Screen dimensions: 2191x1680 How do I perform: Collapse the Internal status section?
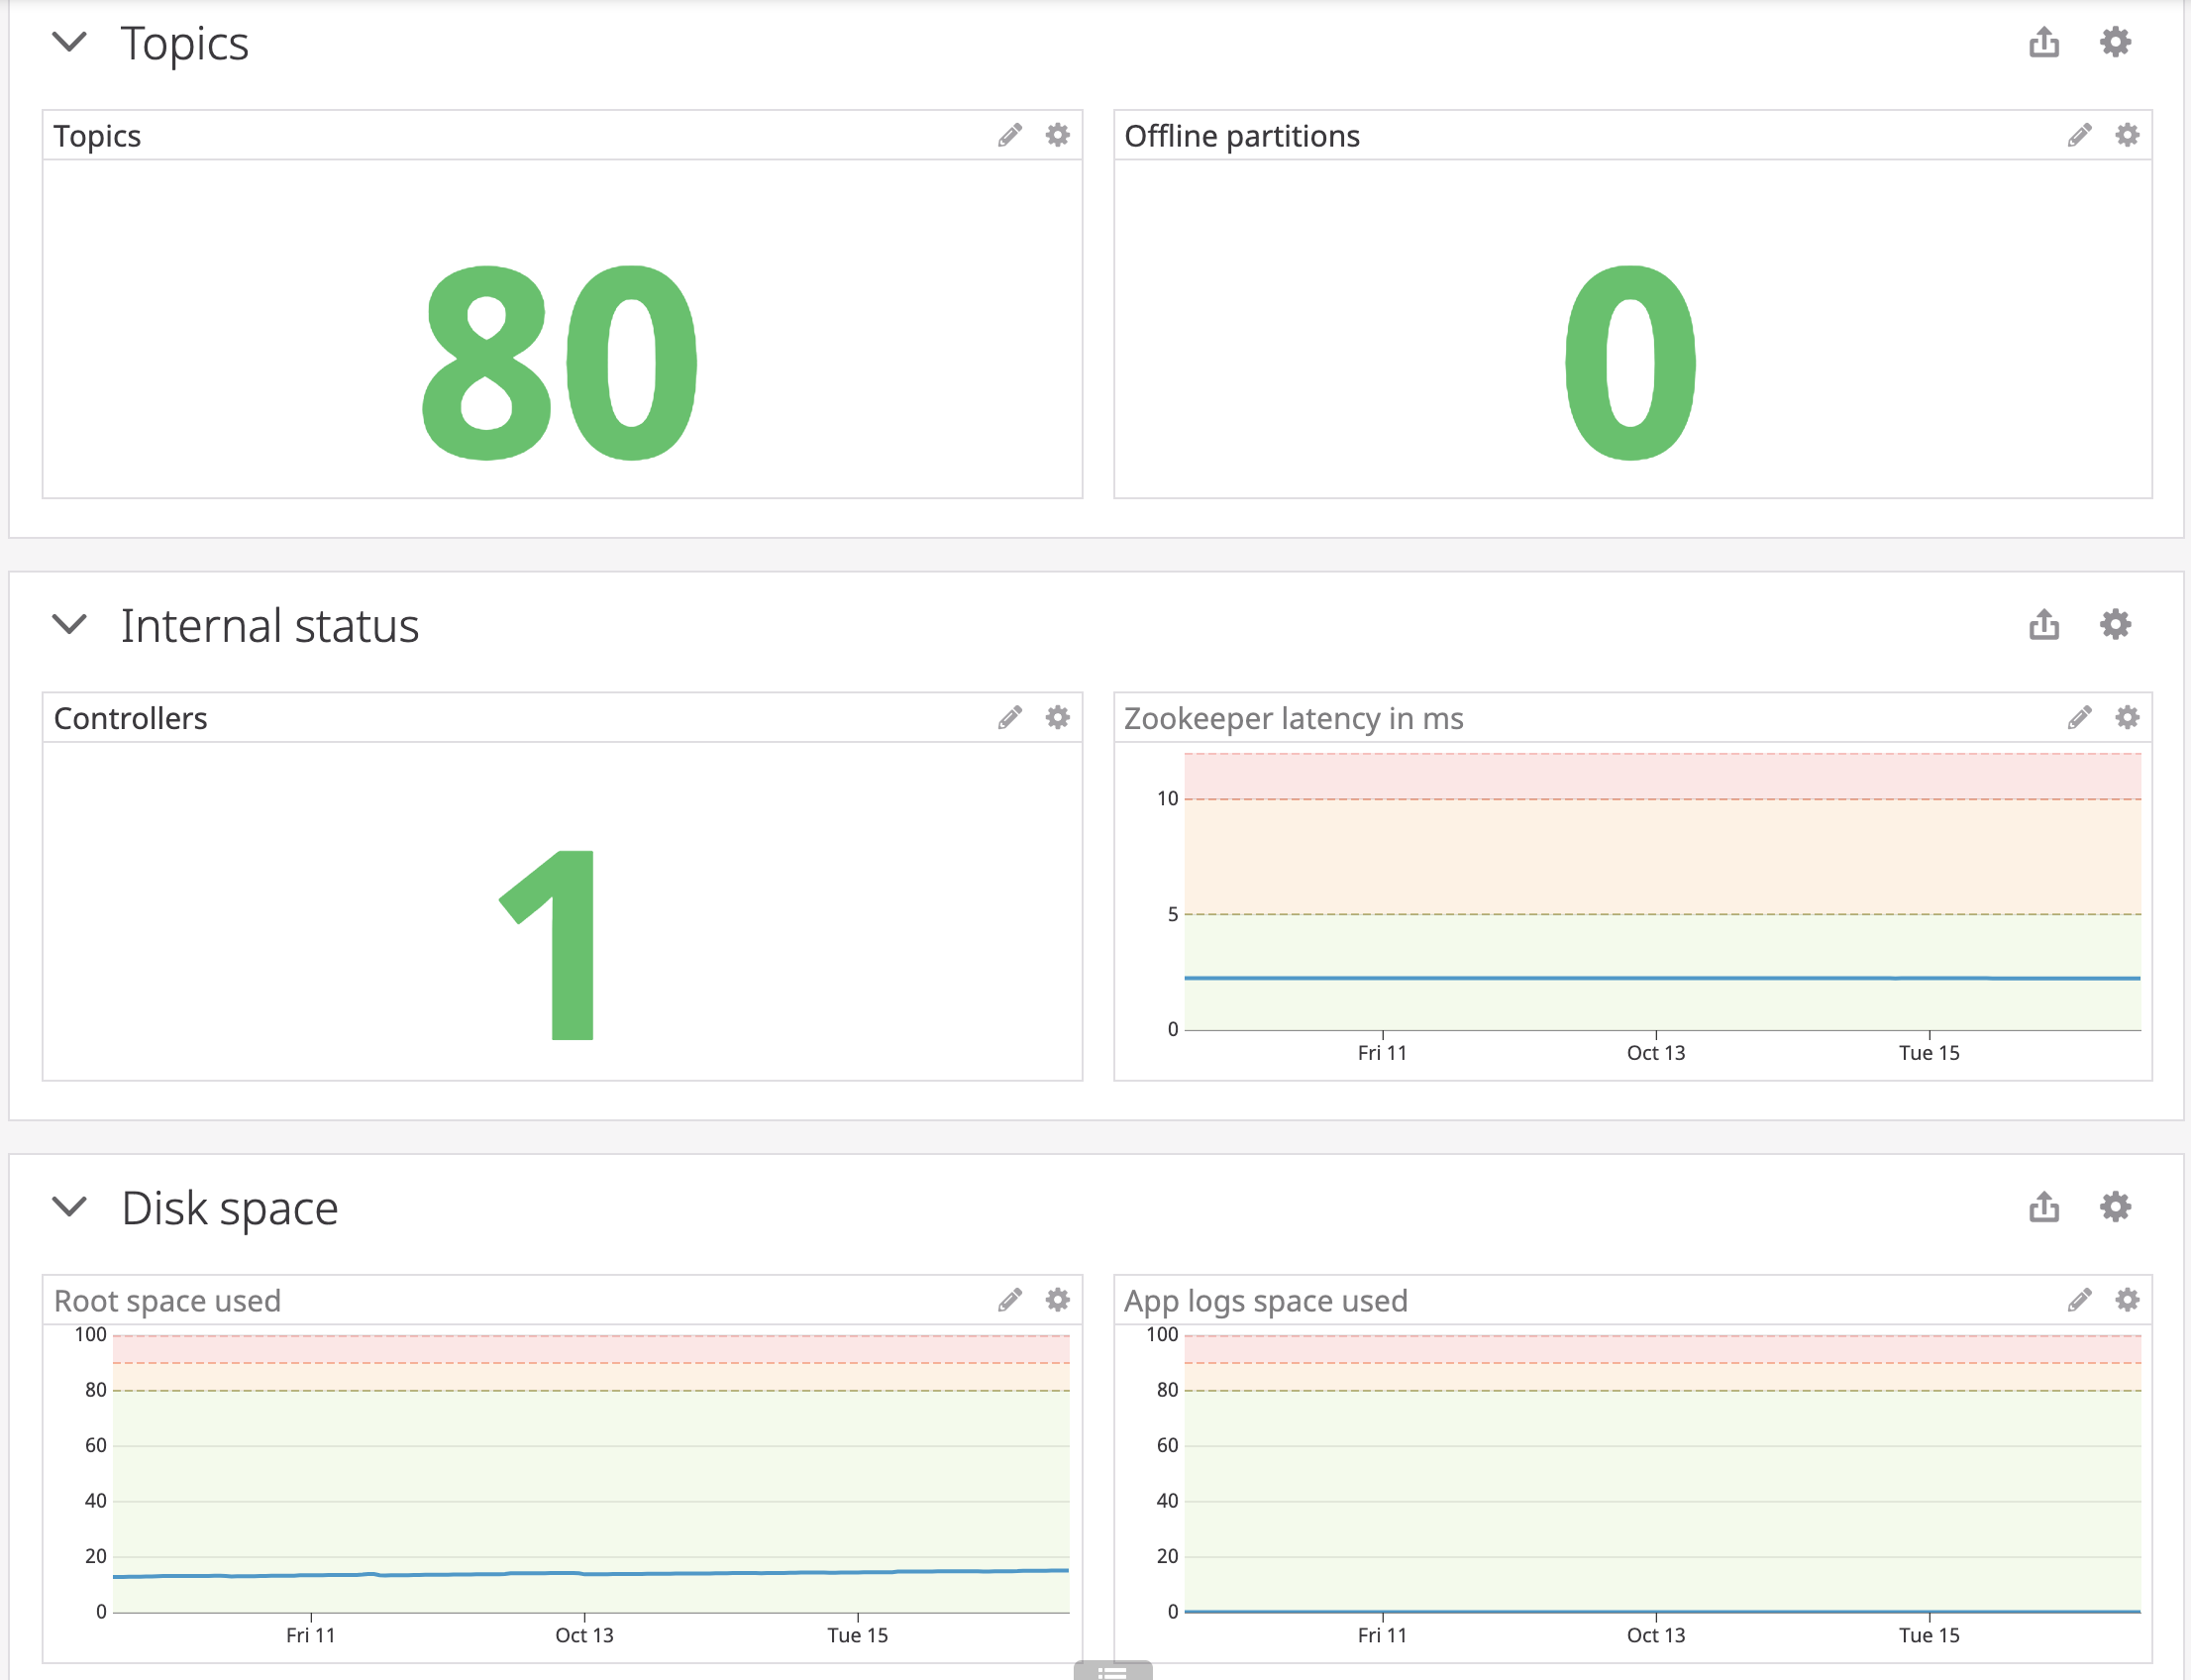69,624
